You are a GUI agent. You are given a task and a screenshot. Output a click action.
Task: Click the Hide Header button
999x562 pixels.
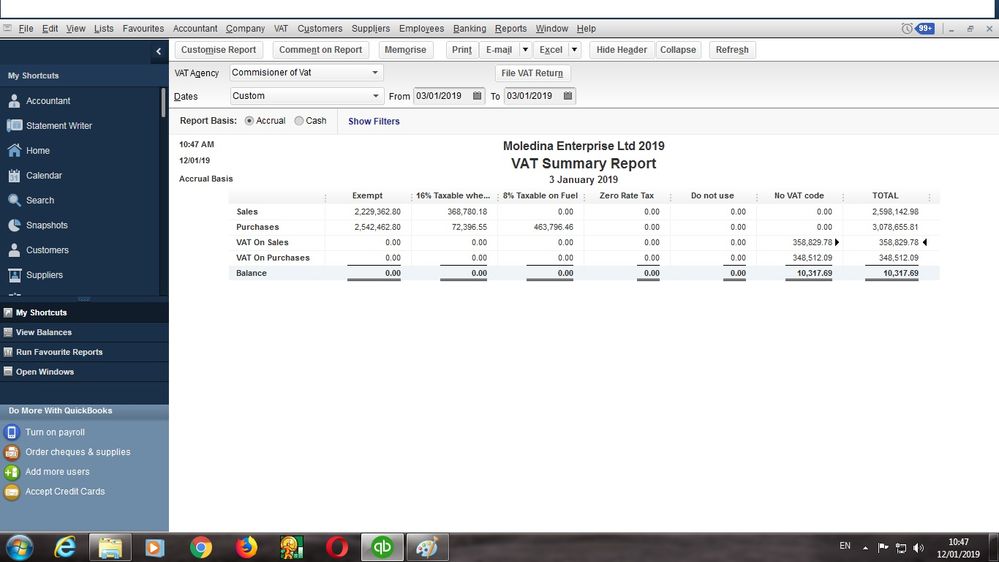(621, 50)
